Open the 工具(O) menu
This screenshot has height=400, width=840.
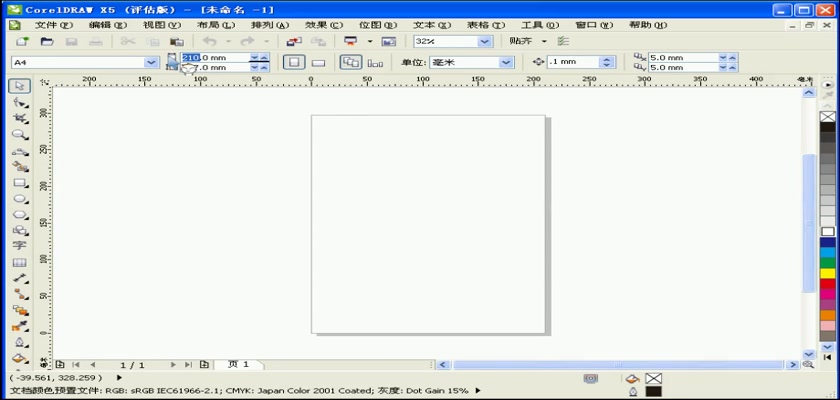coord(540,25)
